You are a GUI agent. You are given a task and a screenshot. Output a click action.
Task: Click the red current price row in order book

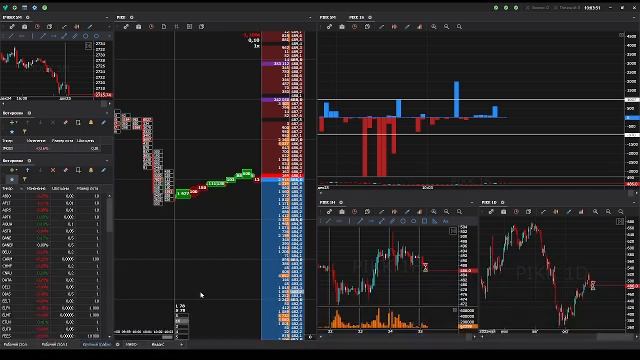click(282, 176)
